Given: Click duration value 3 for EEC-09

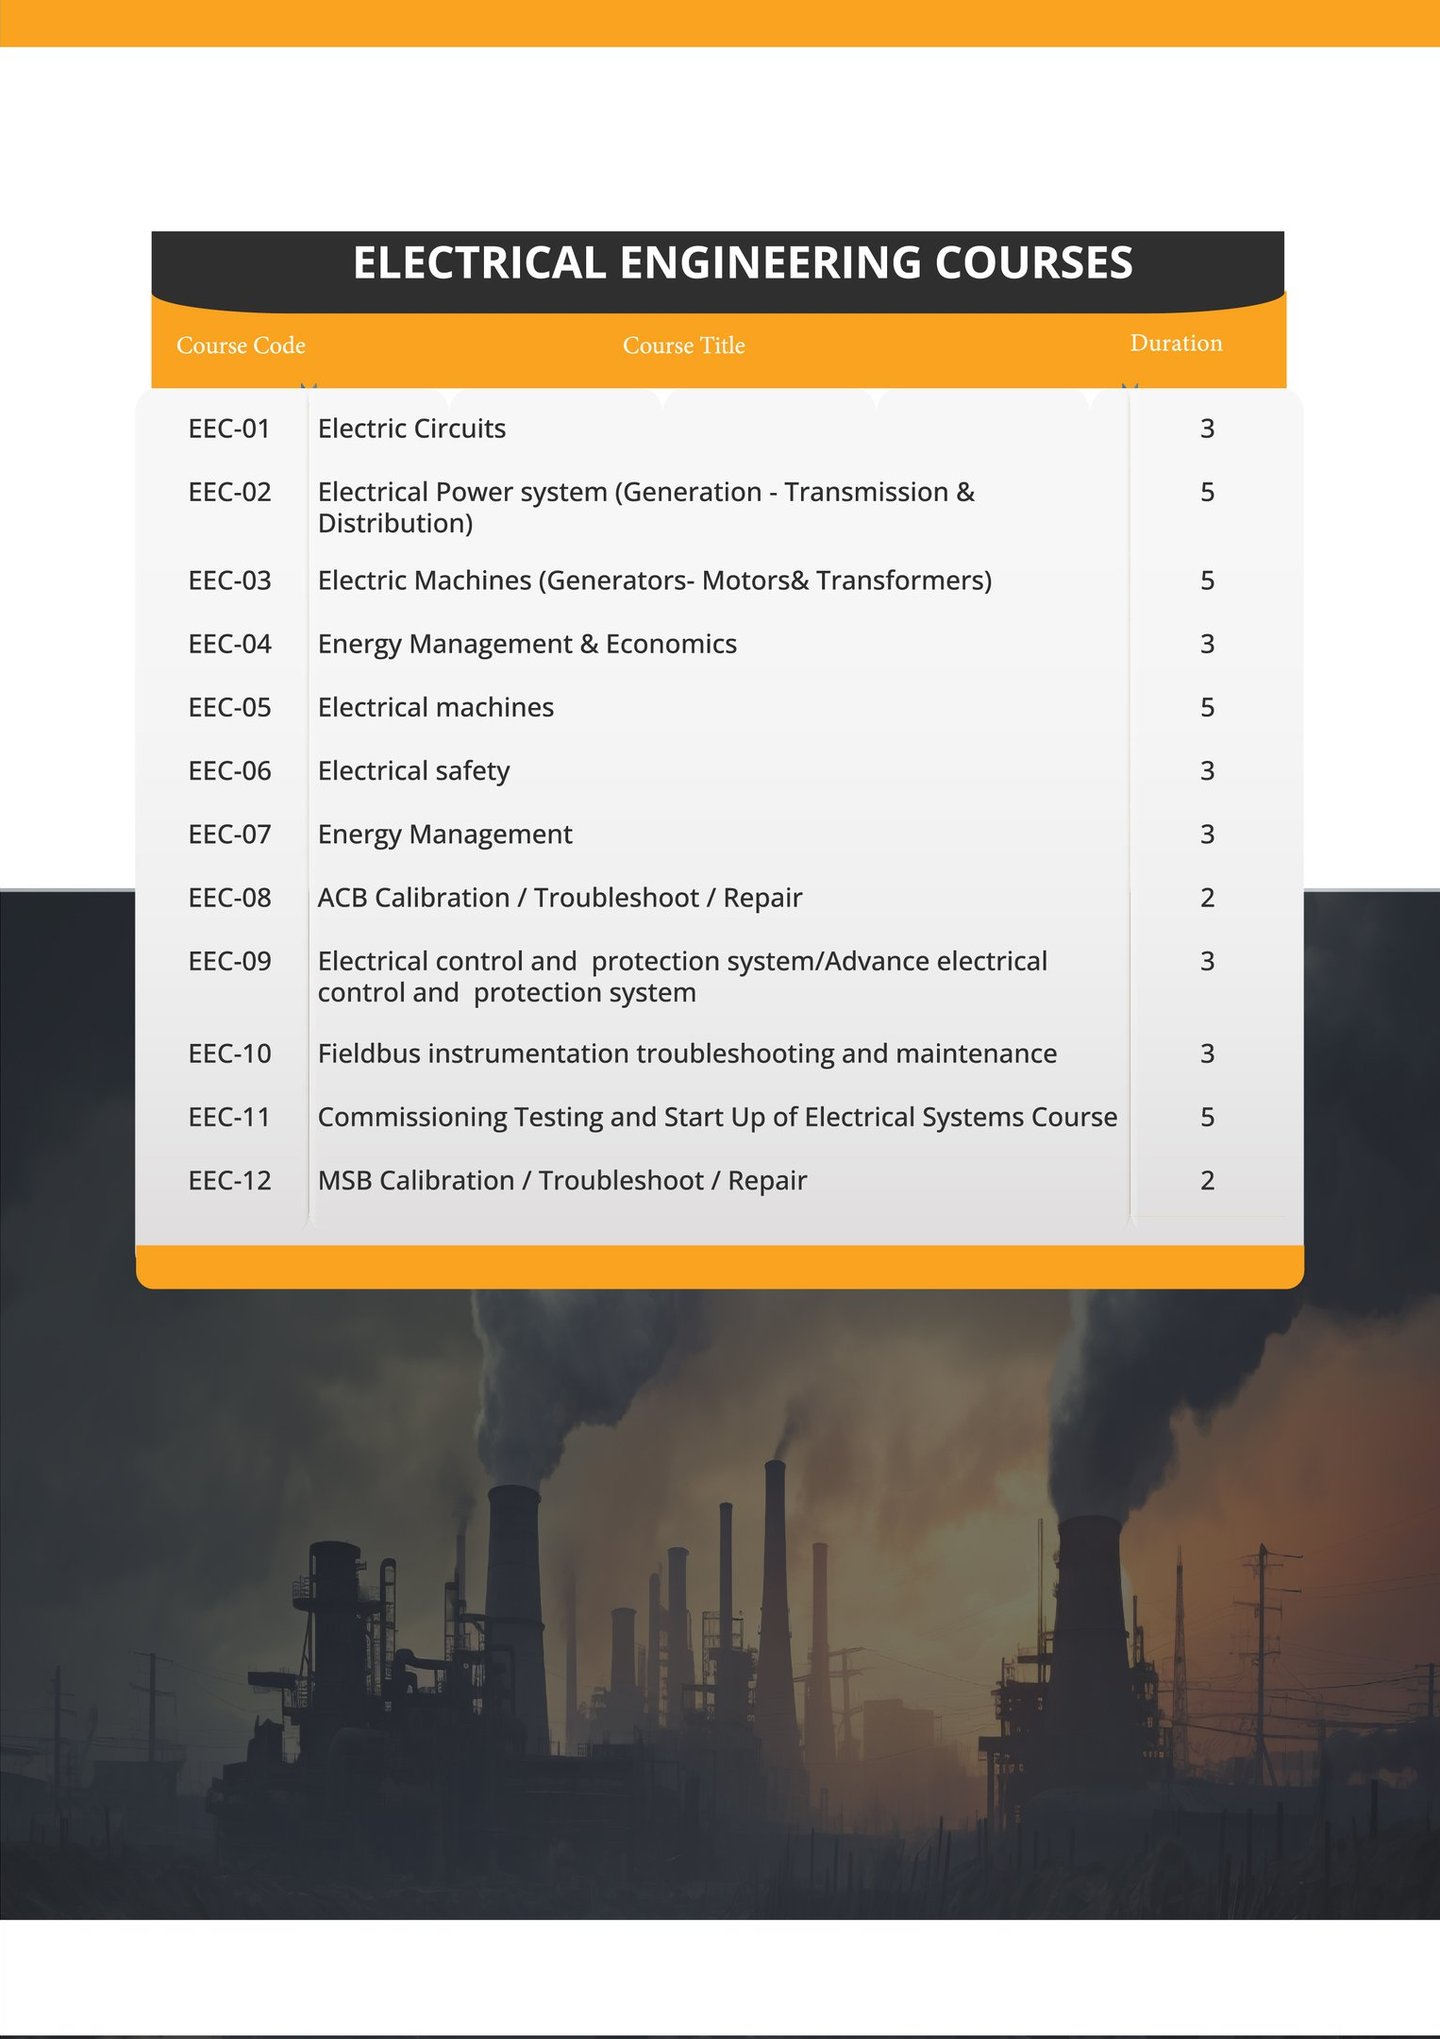Looking at the screenshot, I should (x=1208, y=961).
